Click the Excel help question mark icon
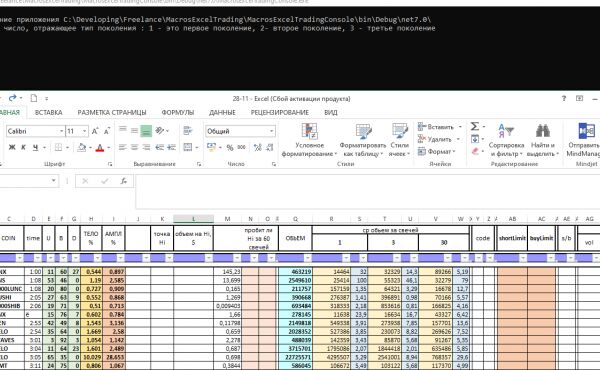The height and width of the screenshot is (370, 600). pos(564,98)
